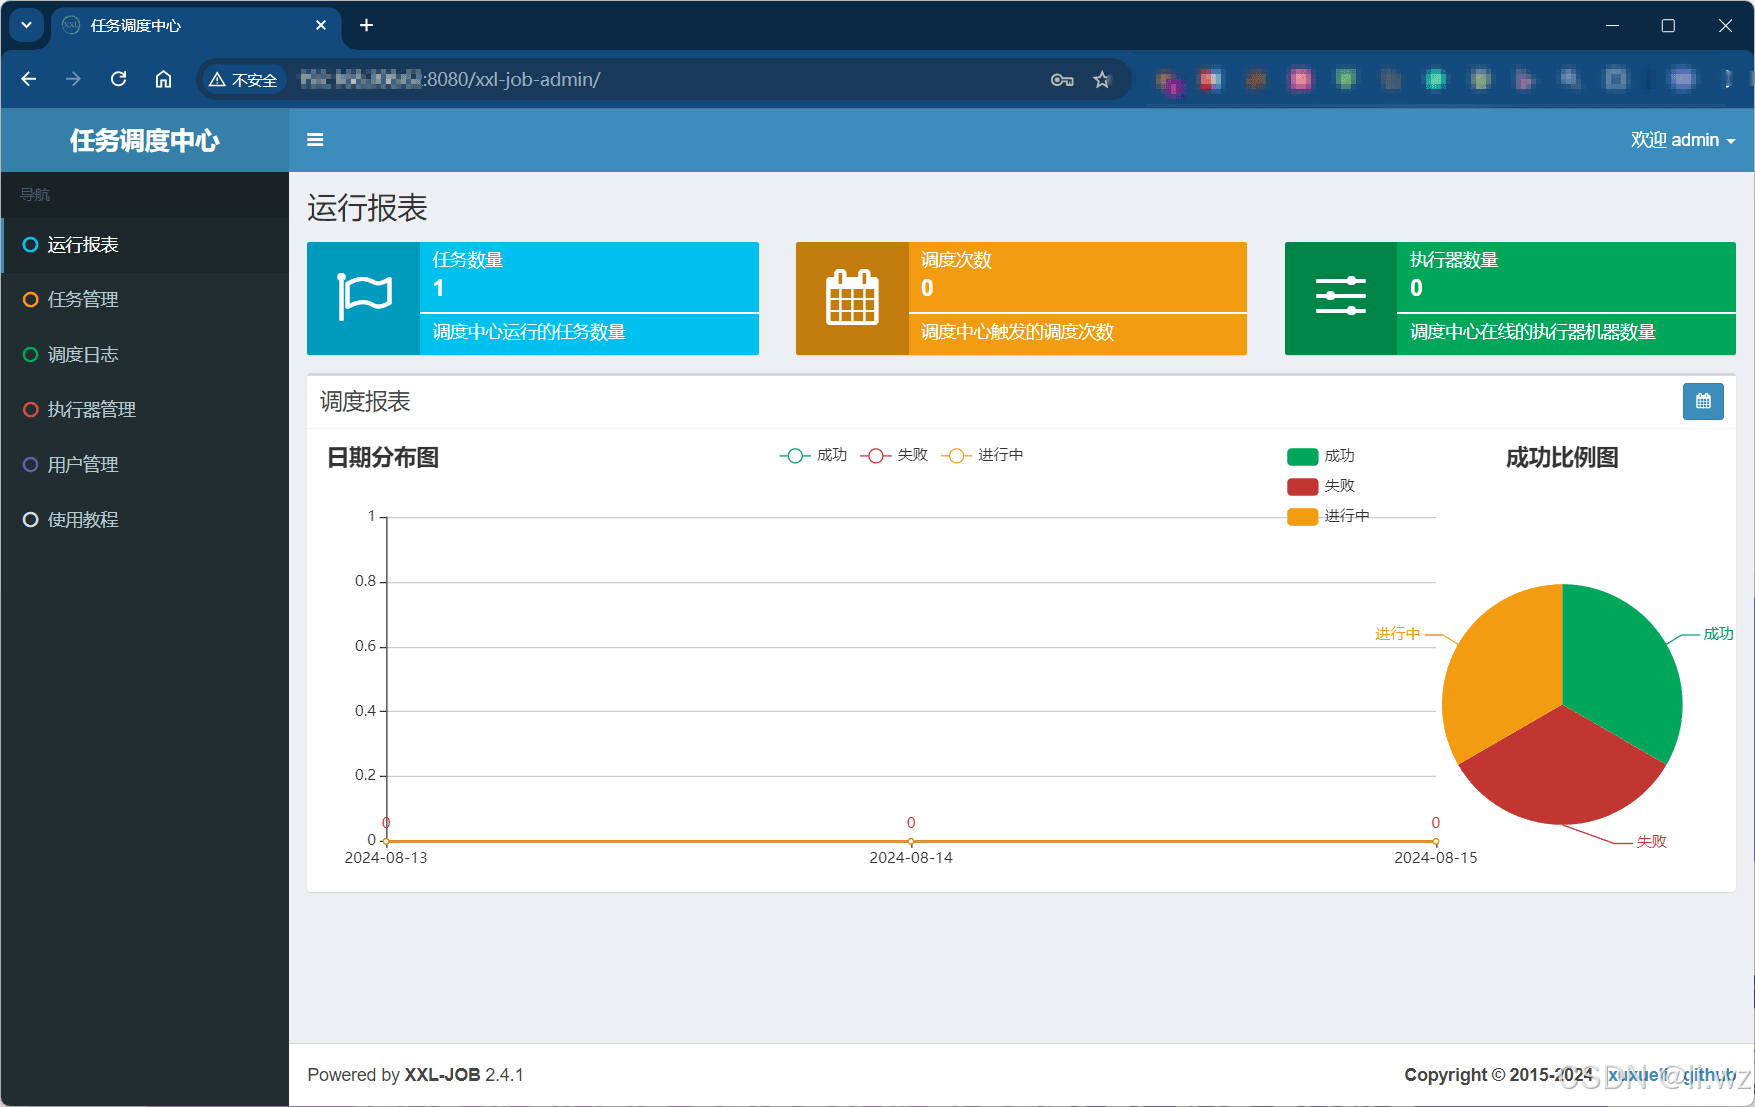
Task: Toggle 进行中 series in line chart legend
Action: click(982, 456)
